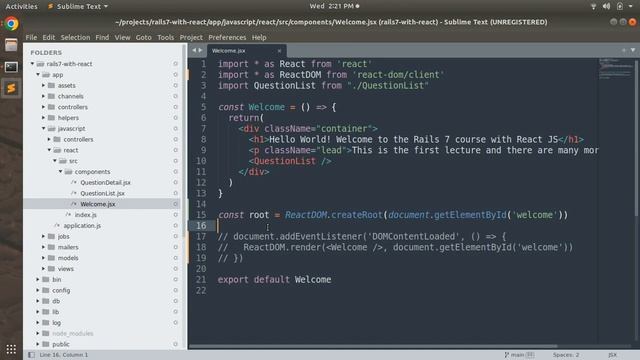Viewport: 640px width, 360px height.
Task: Open the Find menu
Action: tap(102, 37)
